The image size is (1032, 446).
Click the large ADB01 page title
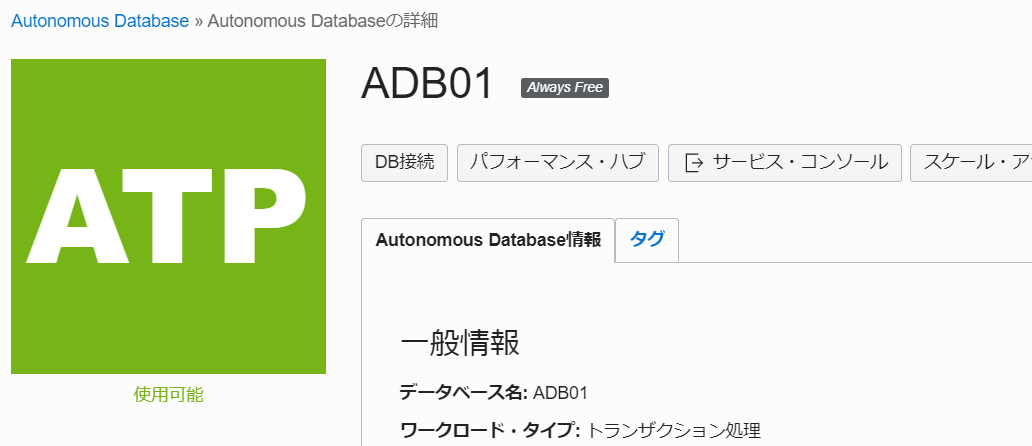pyautogui.click(x=428, y=84)
